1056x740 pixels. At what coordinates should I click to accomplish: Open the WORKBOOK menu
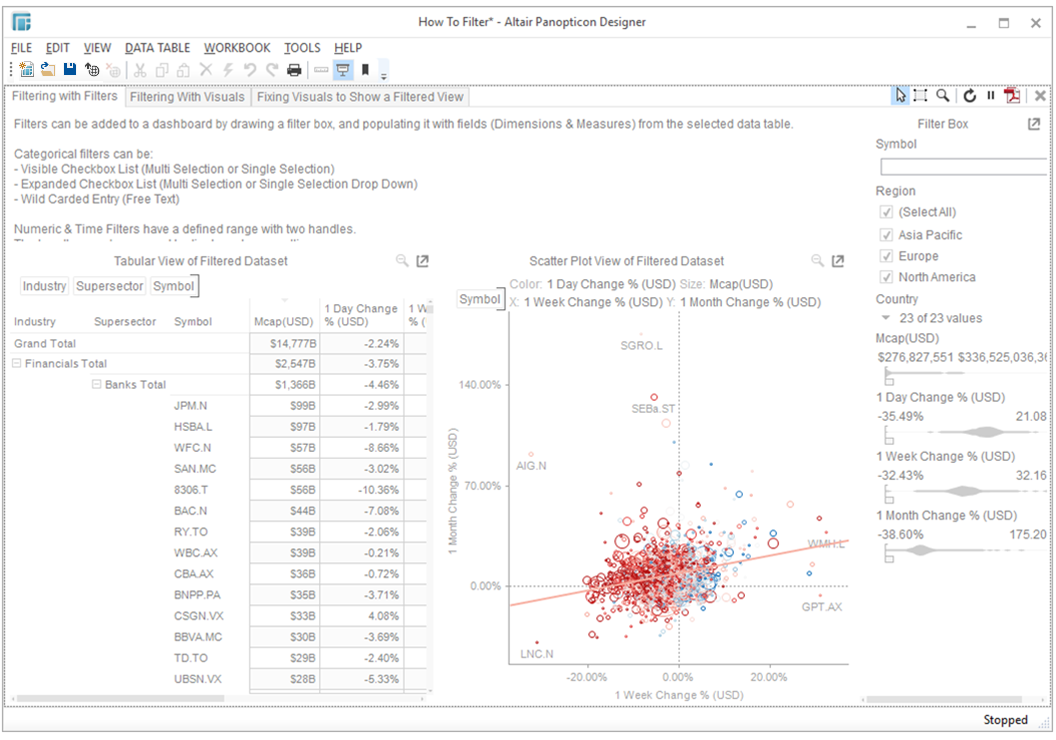coord(237,47)
